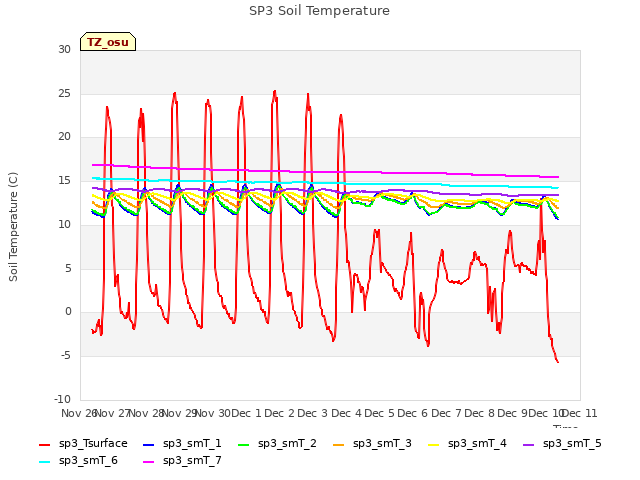Click the Dec 2 x-axis date label

click(x=280, y=413)
